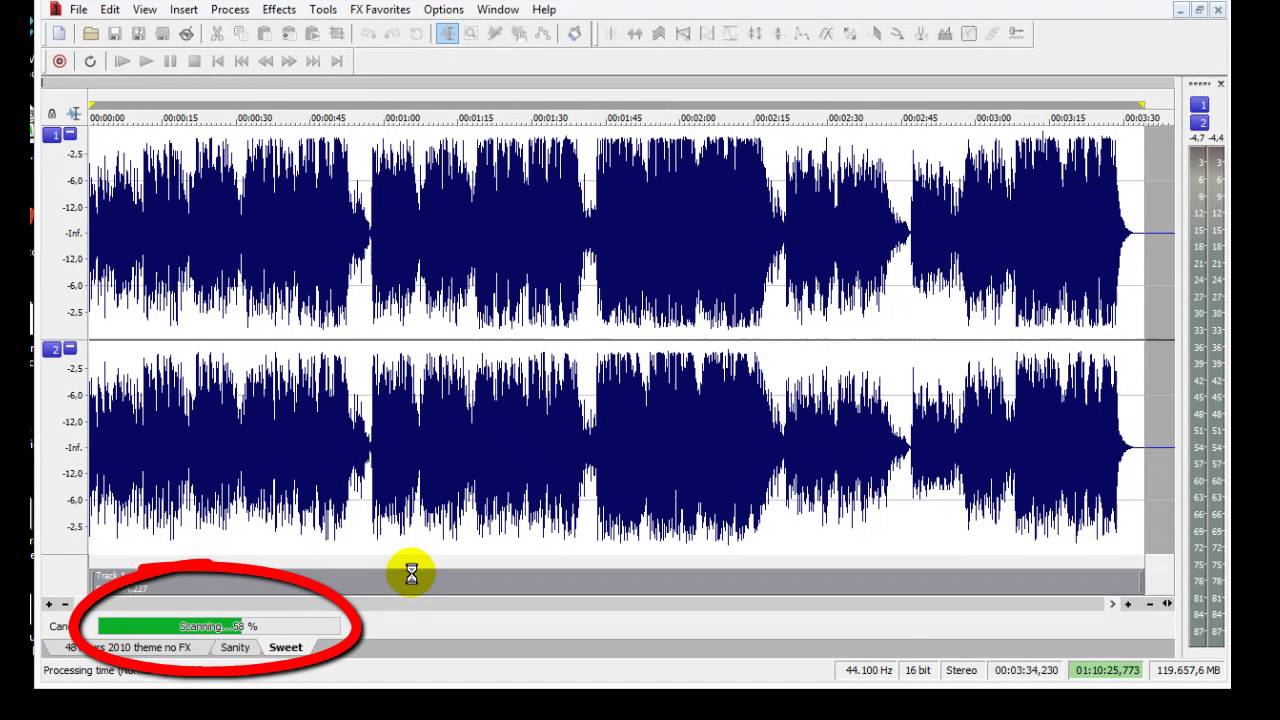
Task: Open a file with the folder icon
Action: click(90, 33)
